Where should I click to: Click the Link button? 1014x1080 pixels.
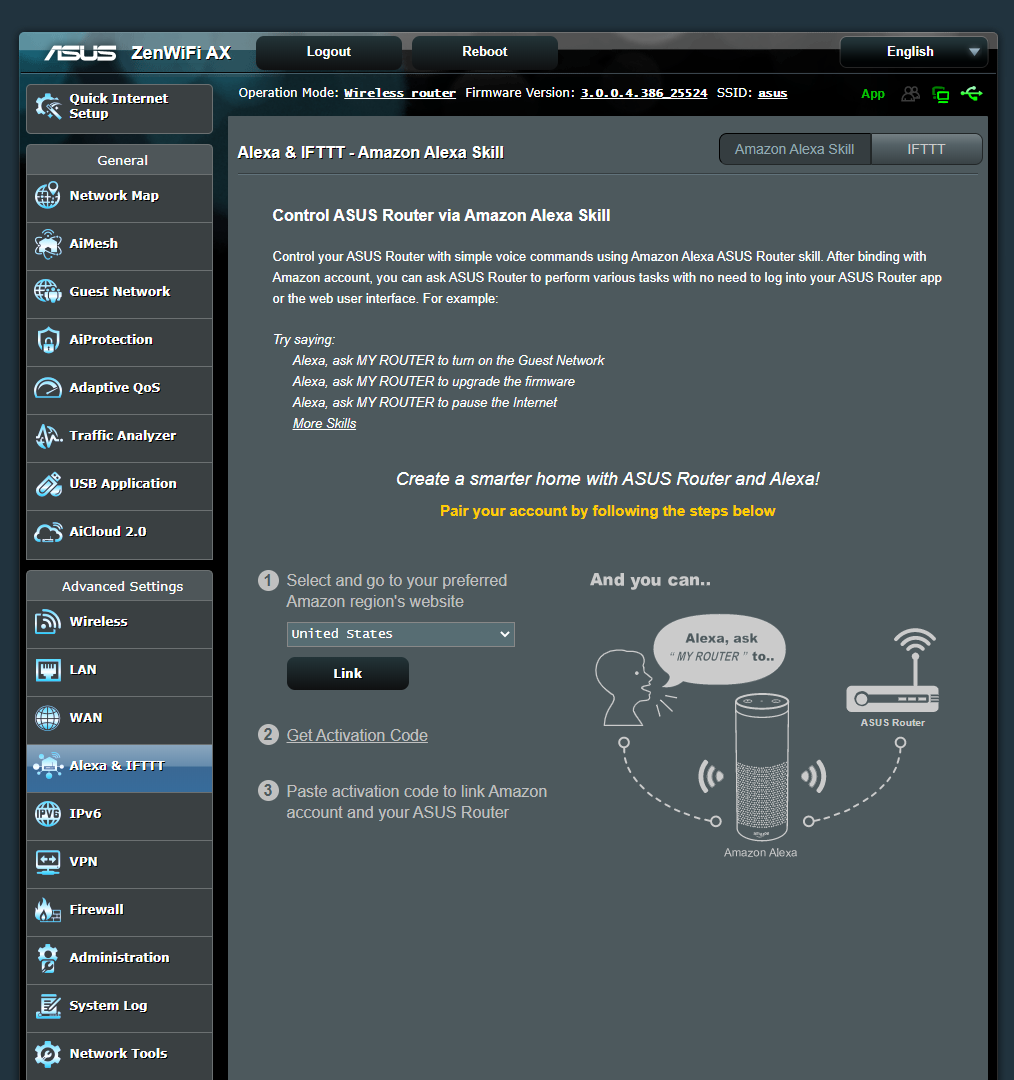[x=348, y=674]
